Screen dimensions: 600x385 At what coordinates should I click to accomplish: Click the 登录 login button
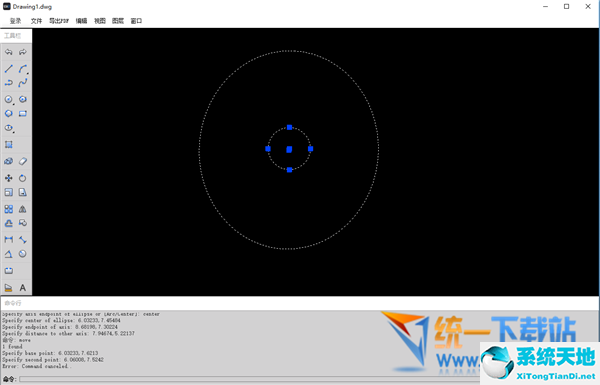(x=15, y=21)
